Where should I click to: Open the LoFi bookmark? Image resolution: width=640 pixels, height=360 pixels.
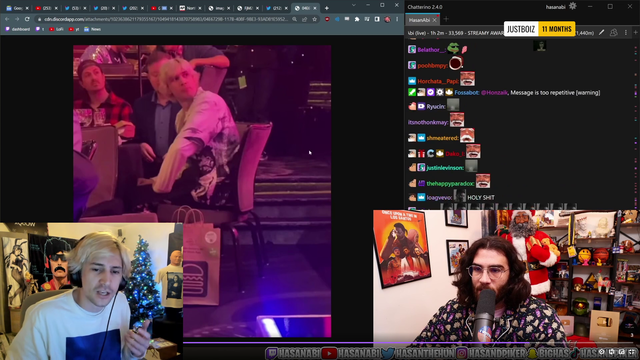[x=56, y=29]
